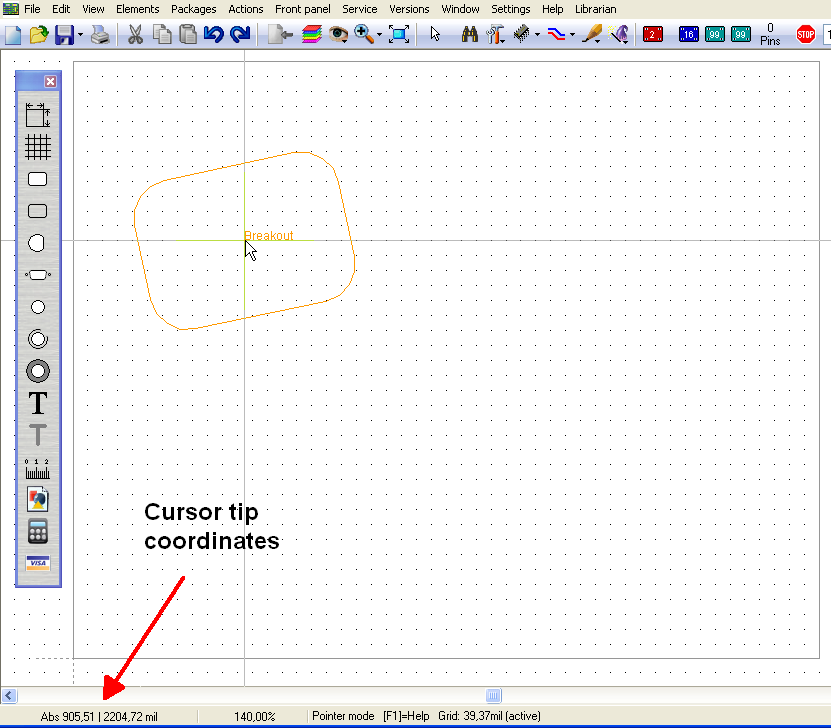Select the black bold T text tool

point(38,403)
